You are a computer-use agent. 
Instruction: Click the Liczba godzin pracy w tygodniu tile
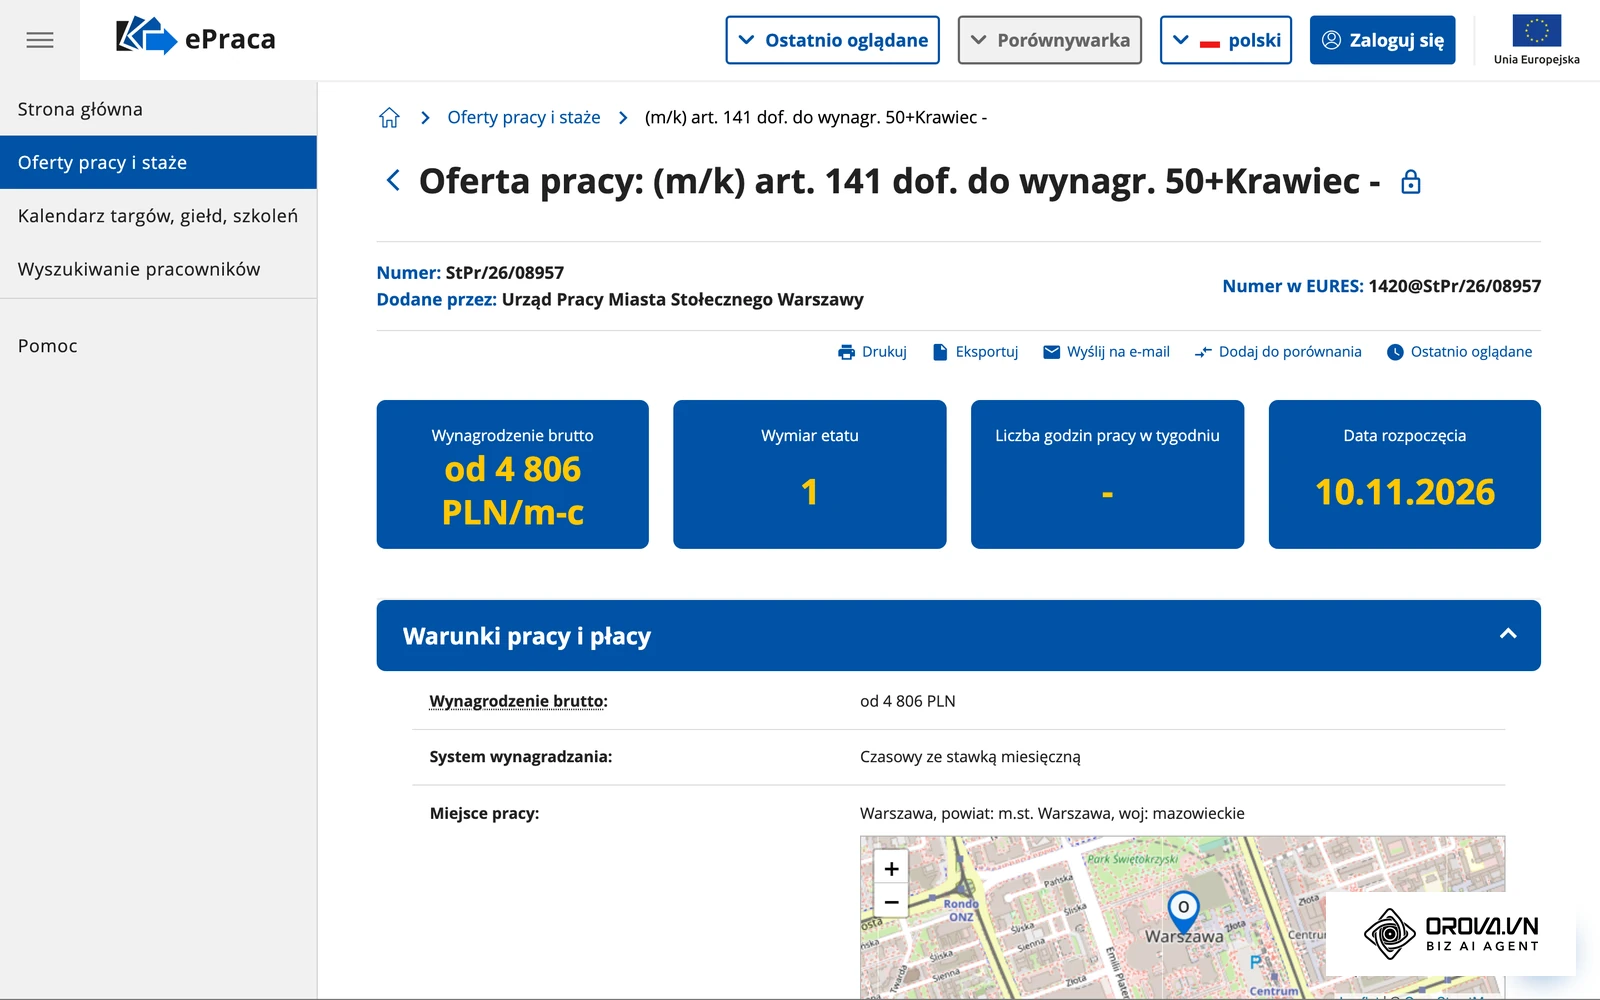(x=1107, y=474)
